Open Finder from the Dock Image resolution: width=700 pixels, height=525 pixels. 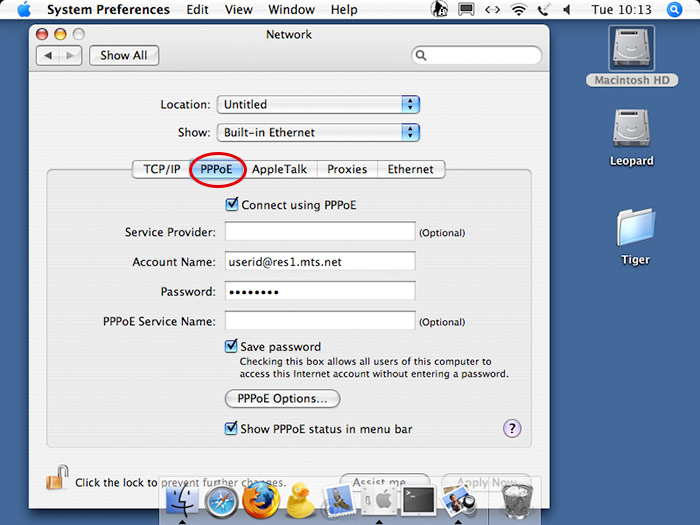pyautogui.click(x=182, y=501)
